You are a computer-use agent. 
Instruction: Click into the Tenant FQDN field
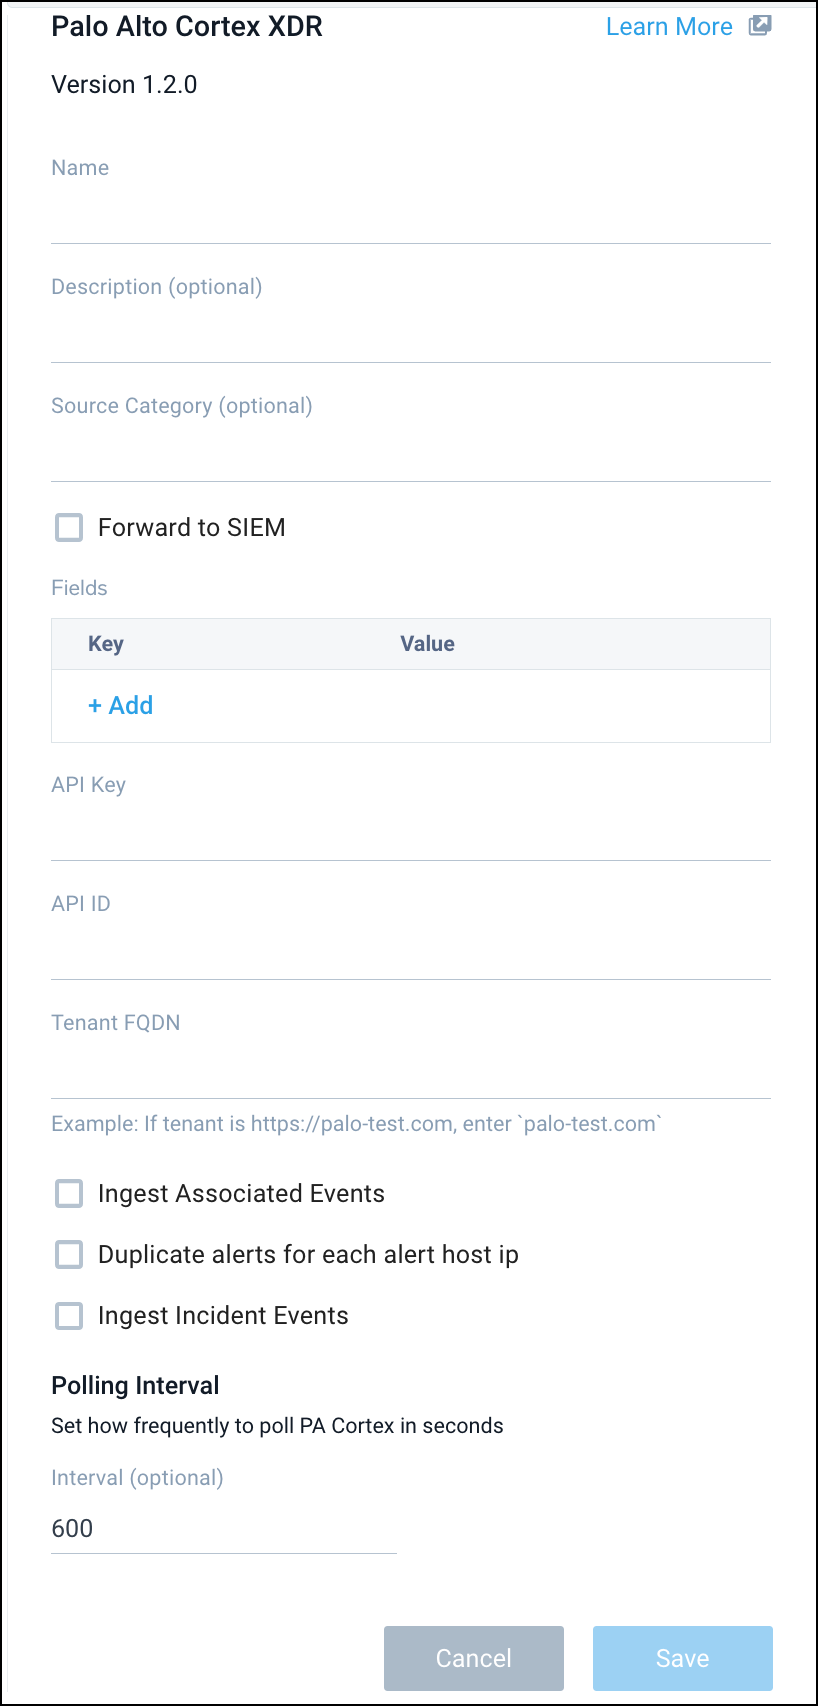click(410, 1074)
